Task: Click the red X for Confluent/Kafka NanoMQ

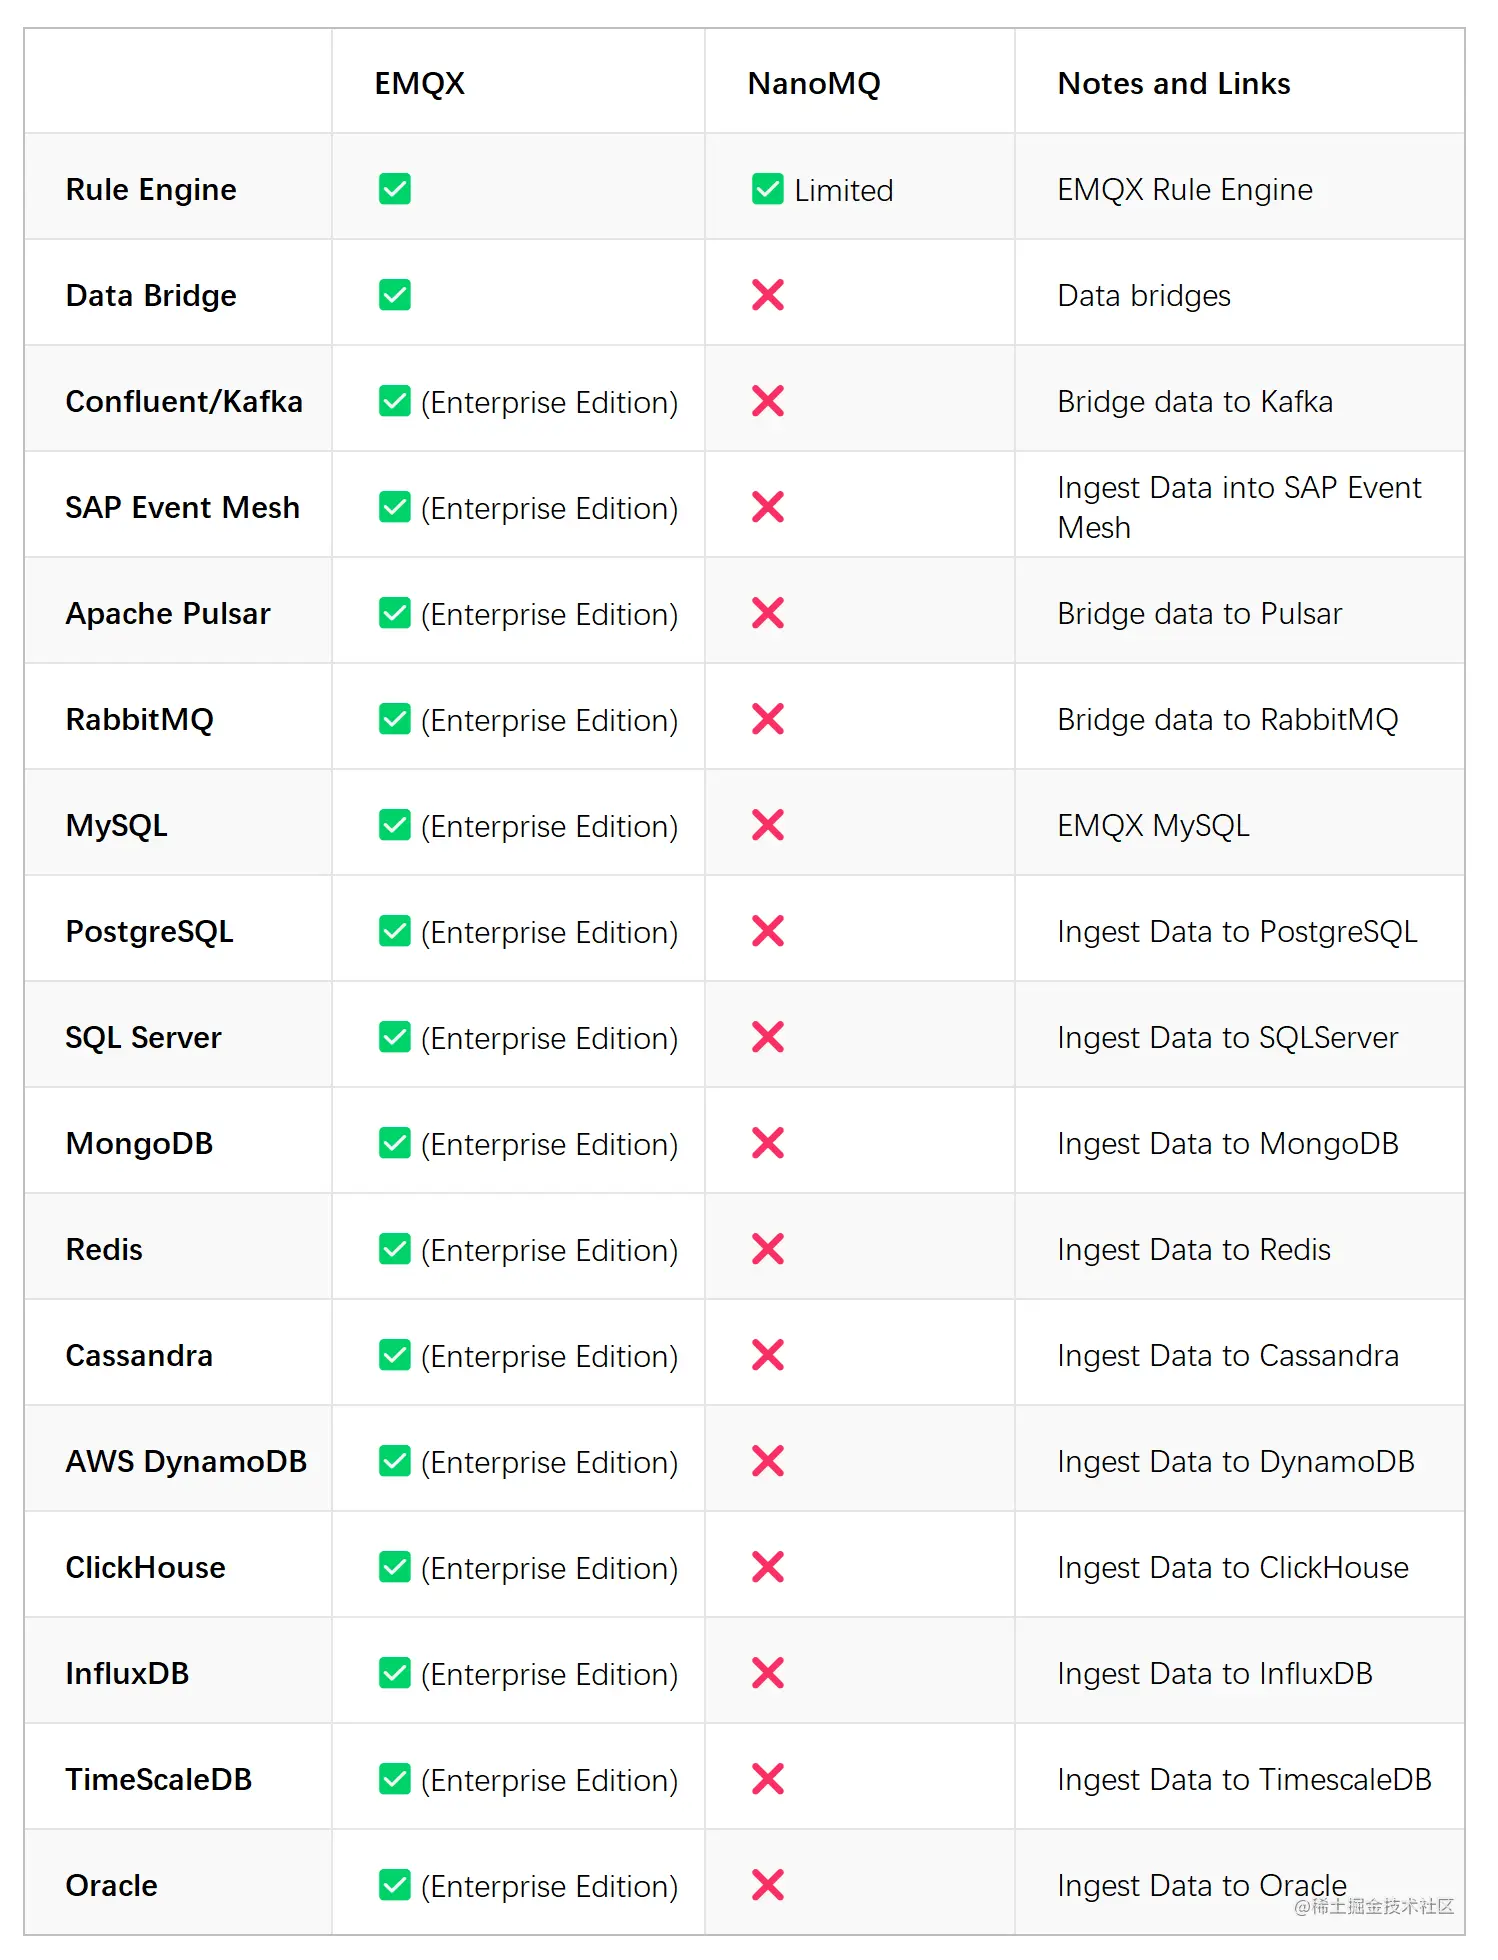Action: point(768,401)
